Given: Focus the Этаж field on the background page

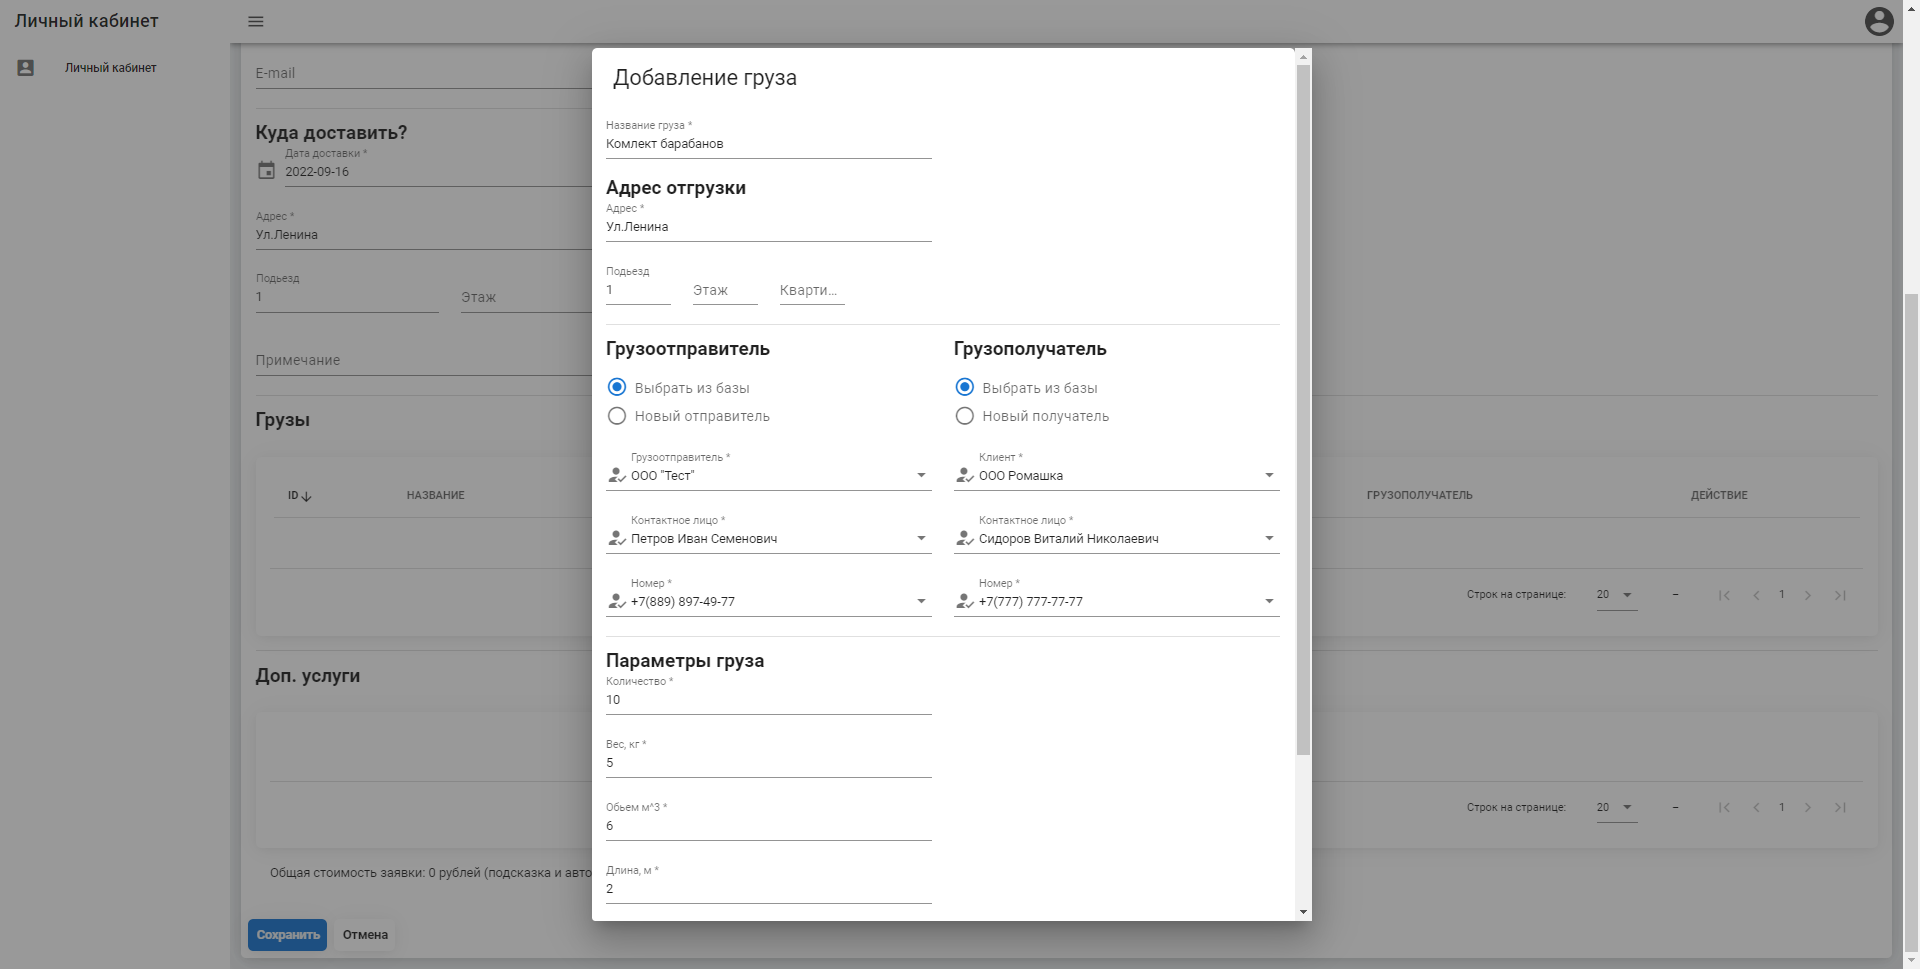Looking at the screenshot, I should tap(526, 297).
